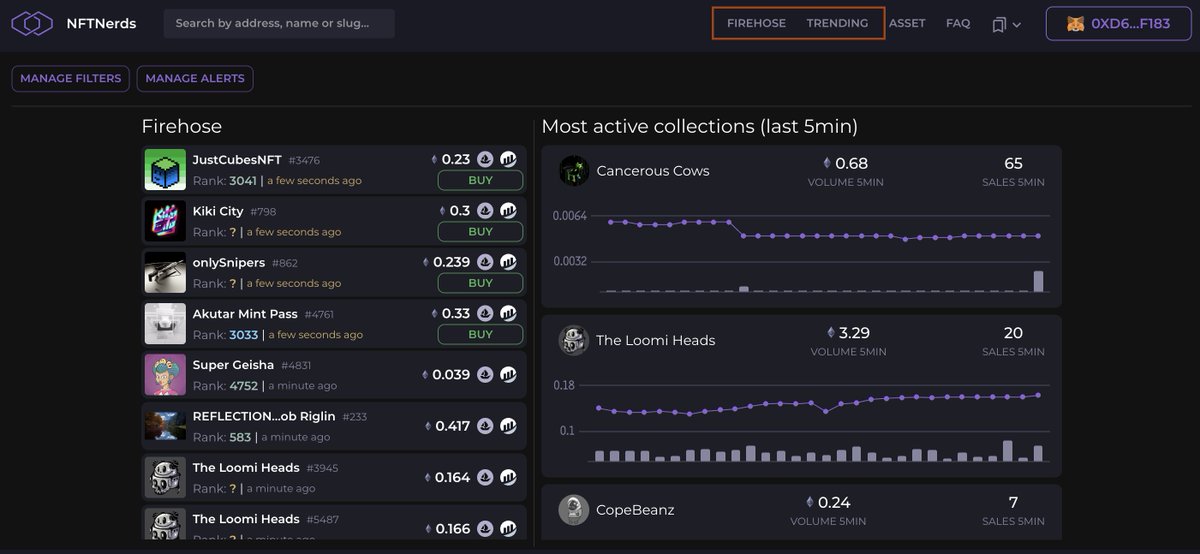Click Loomi Heads 3.29 volume value

[x=854, y=333]
